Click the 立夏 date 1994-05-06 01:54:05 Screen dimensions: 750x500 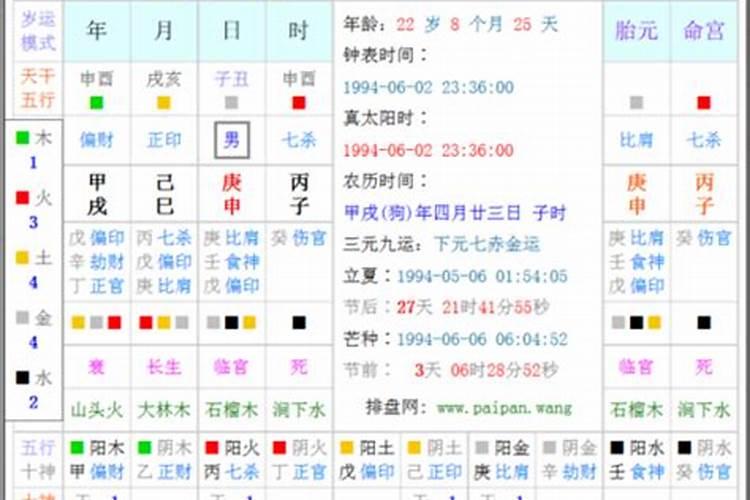click(x=482, y=276)
